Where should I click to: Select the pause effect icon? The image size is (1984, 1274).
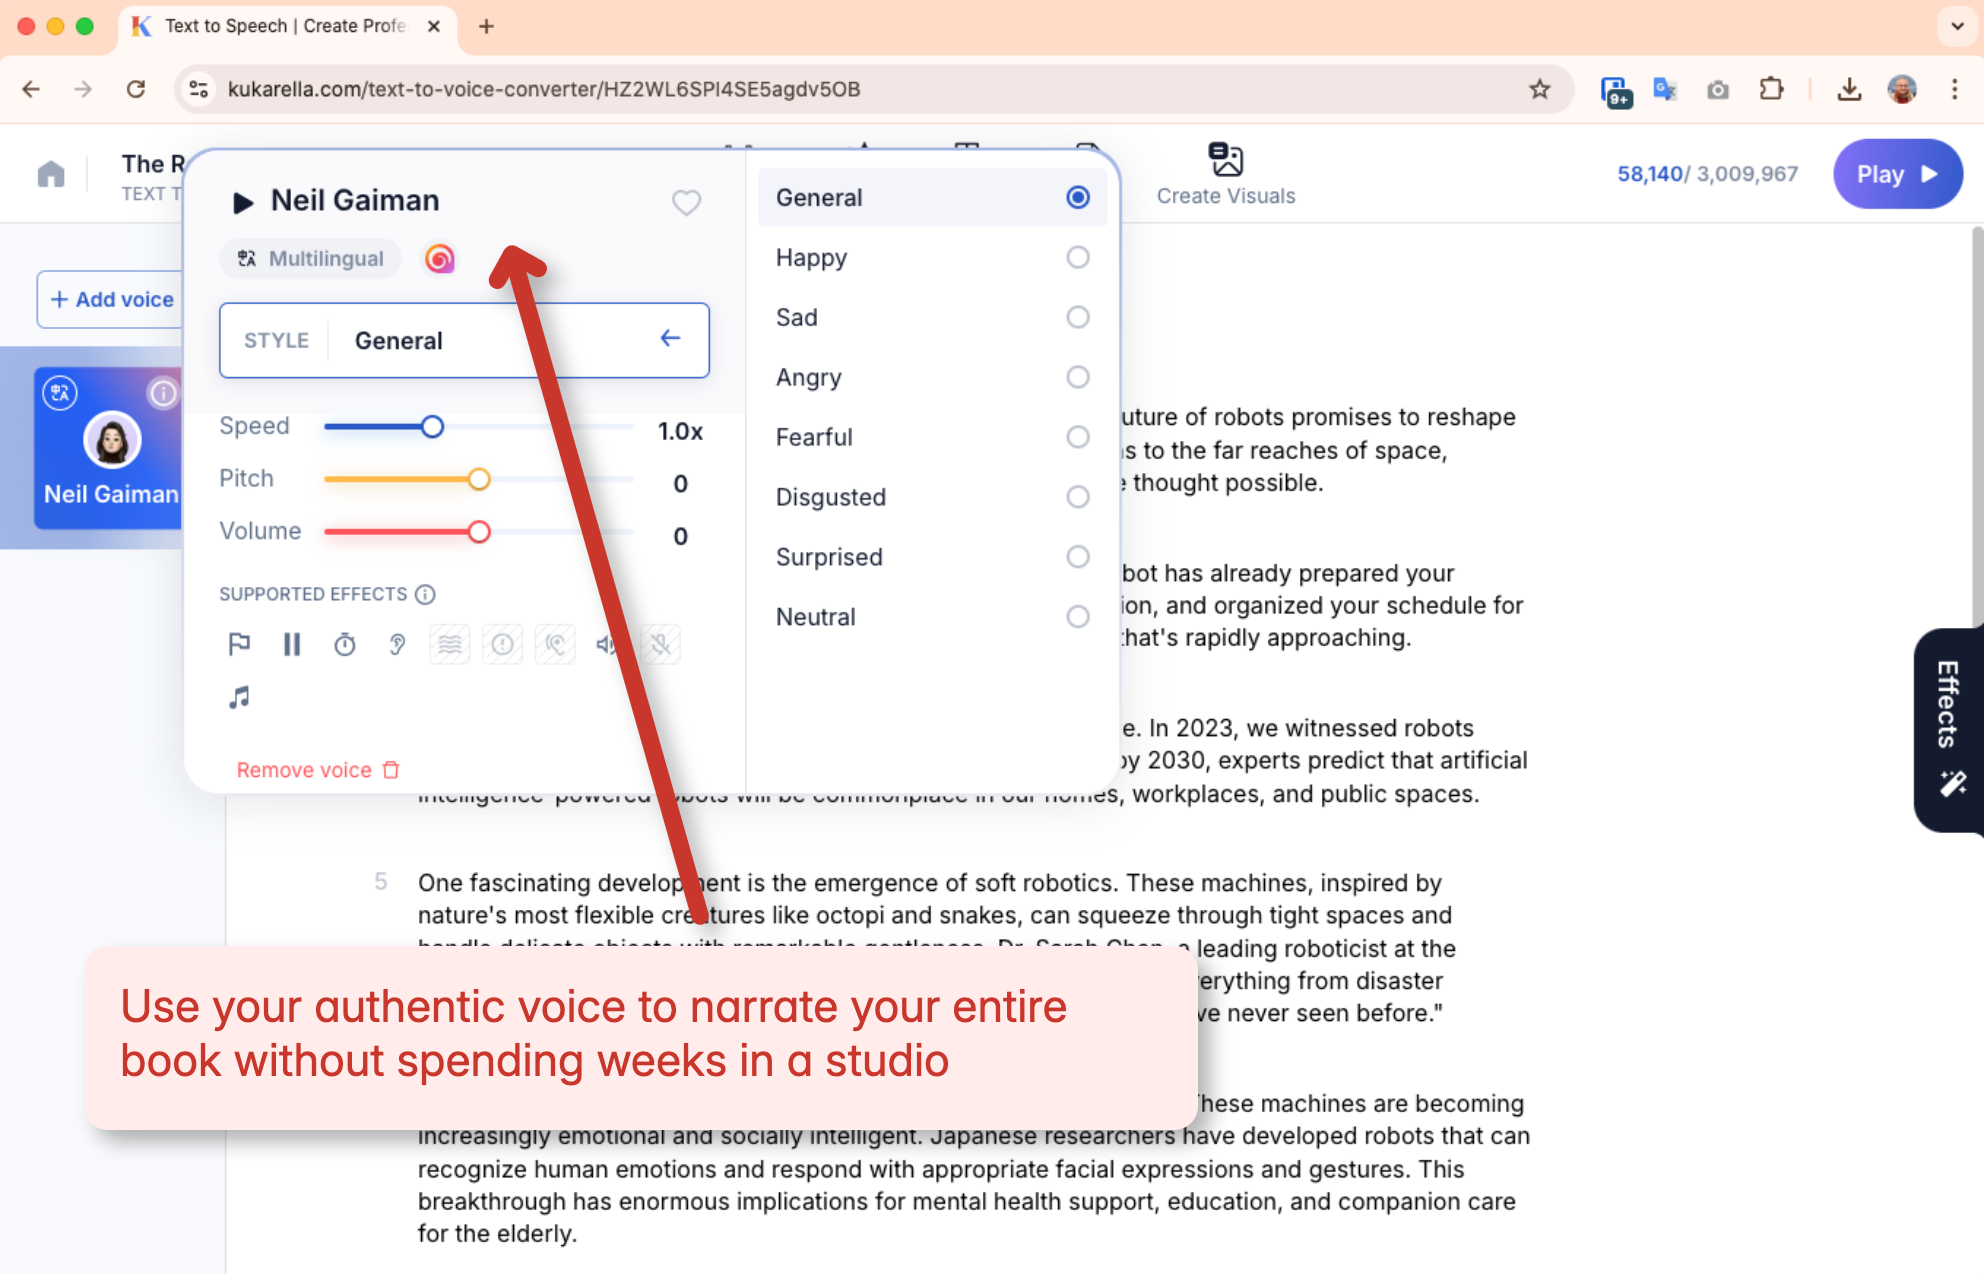pyautogui.click(x=292, y=645)
